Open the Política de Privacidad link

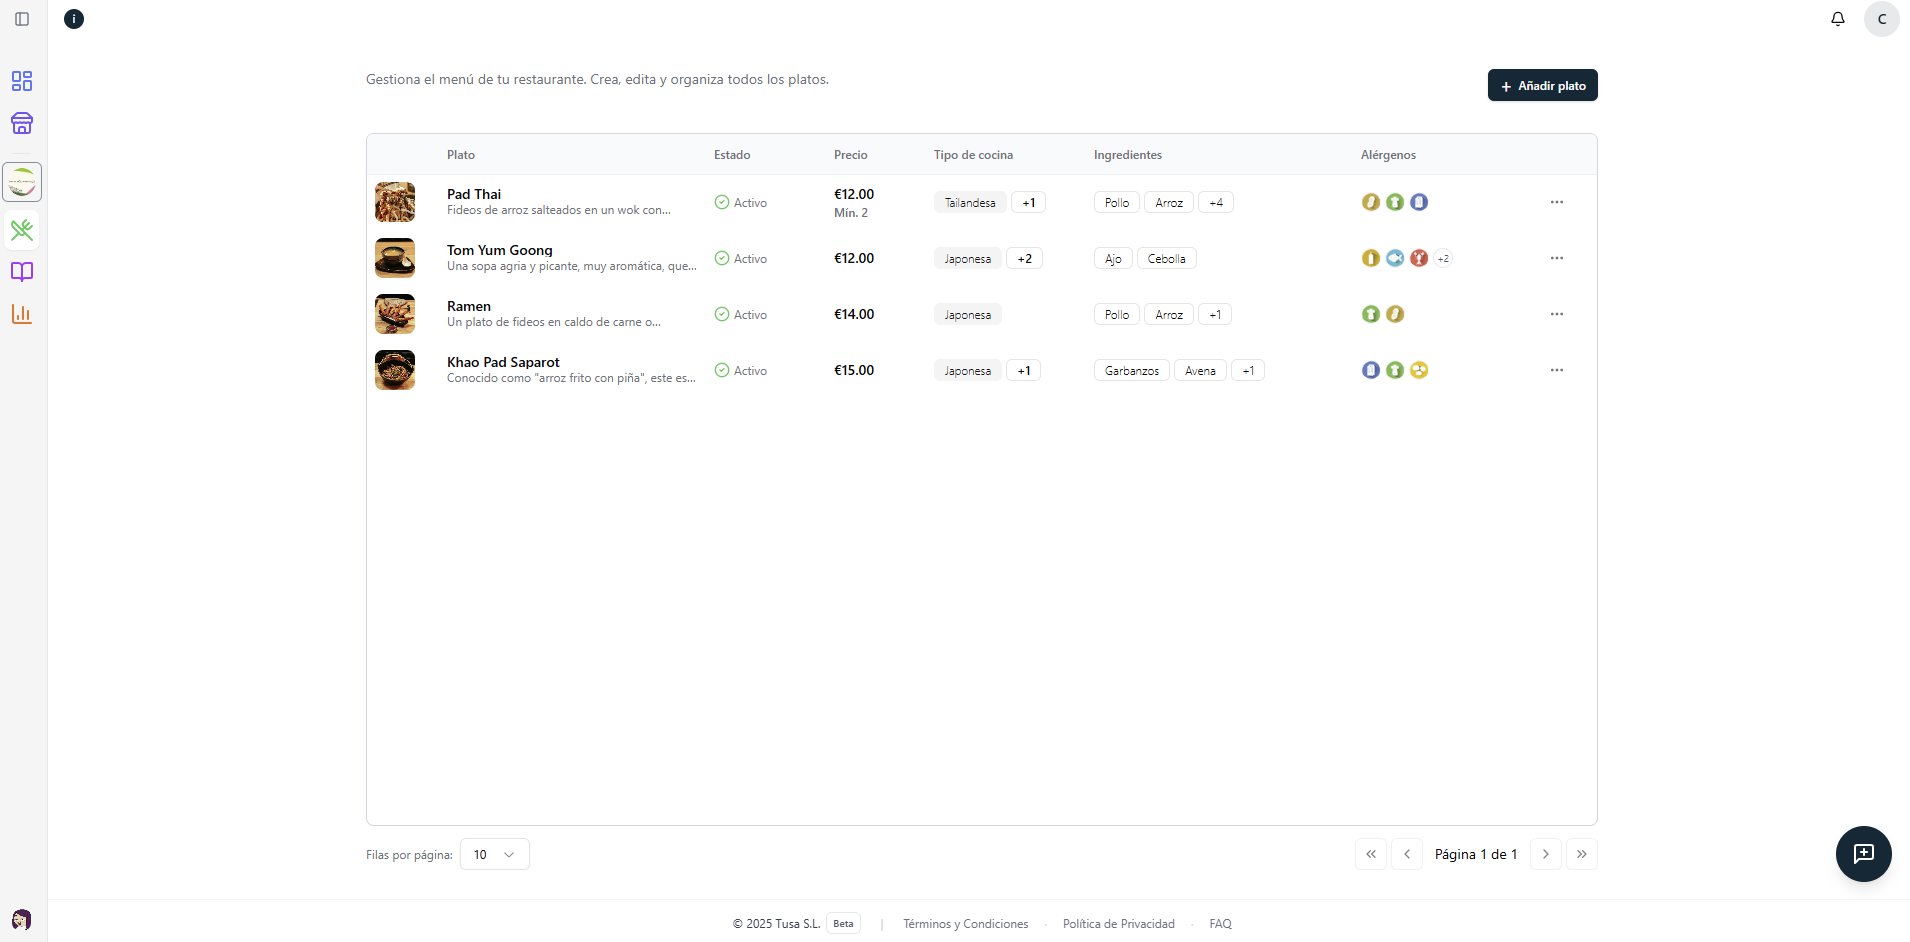[1118, 923]
